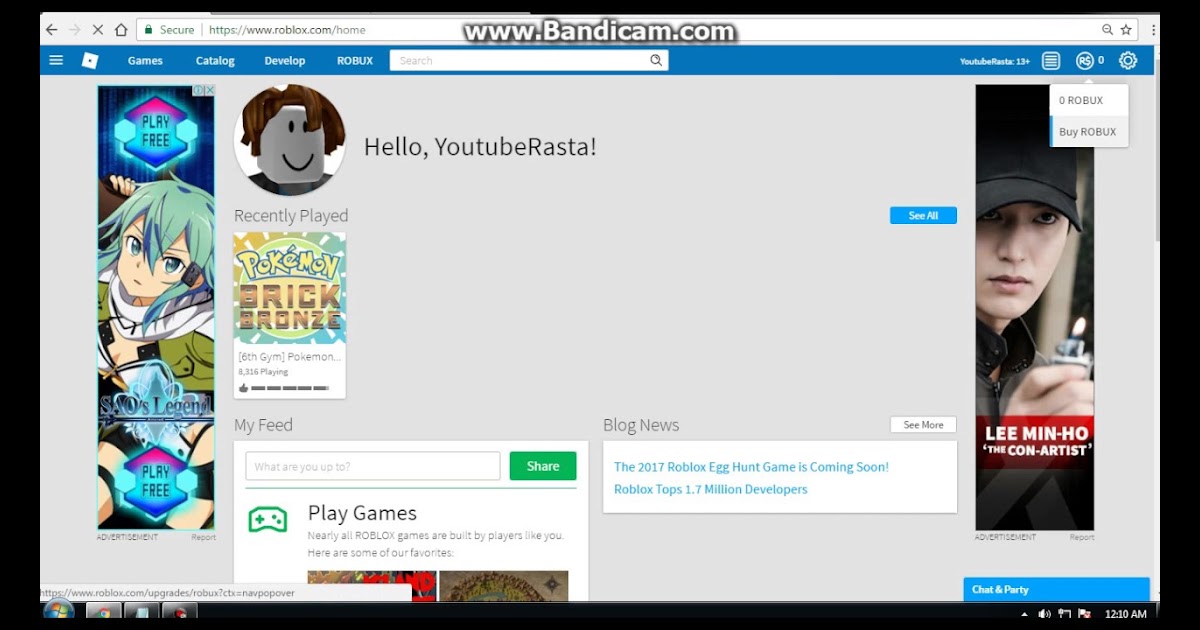The height and width of the screenshot is (630, 1200).
Task: Click the secure padlock icon
Action: click(x=149, y=30)
